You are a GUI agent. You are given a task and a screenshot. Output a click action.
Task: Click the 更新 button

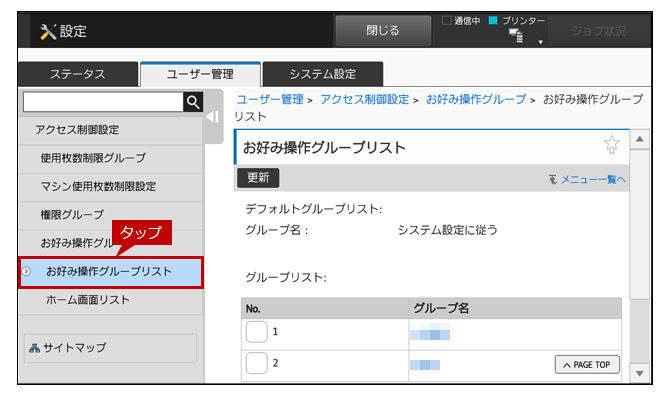pos(258,178)
